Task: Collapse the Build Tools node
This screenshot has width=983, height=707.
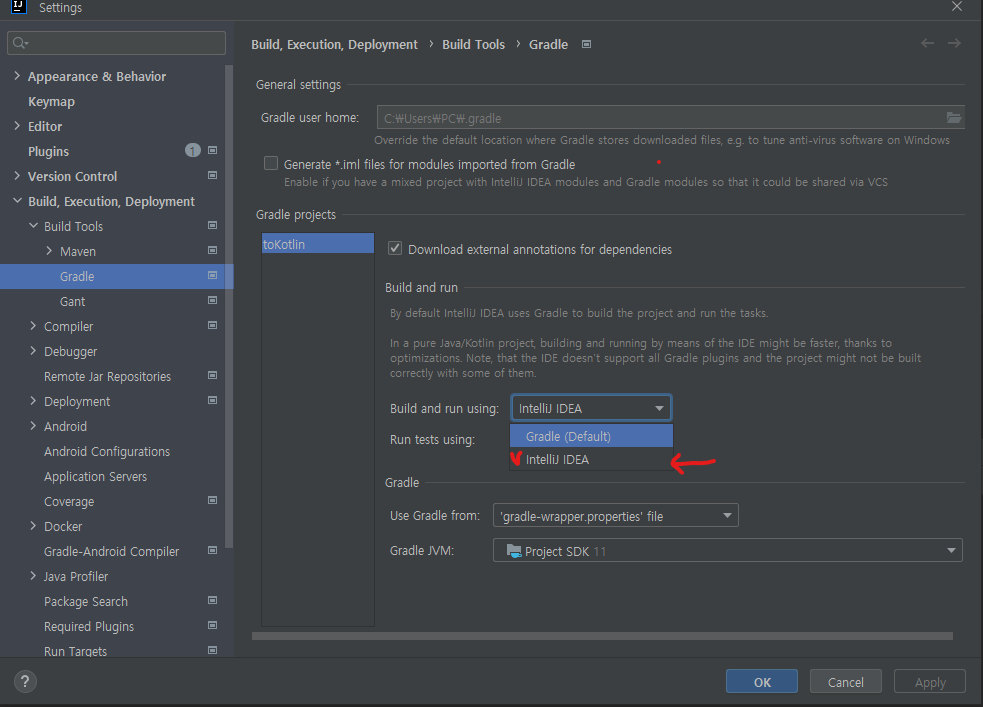Action: coord(33,226)
